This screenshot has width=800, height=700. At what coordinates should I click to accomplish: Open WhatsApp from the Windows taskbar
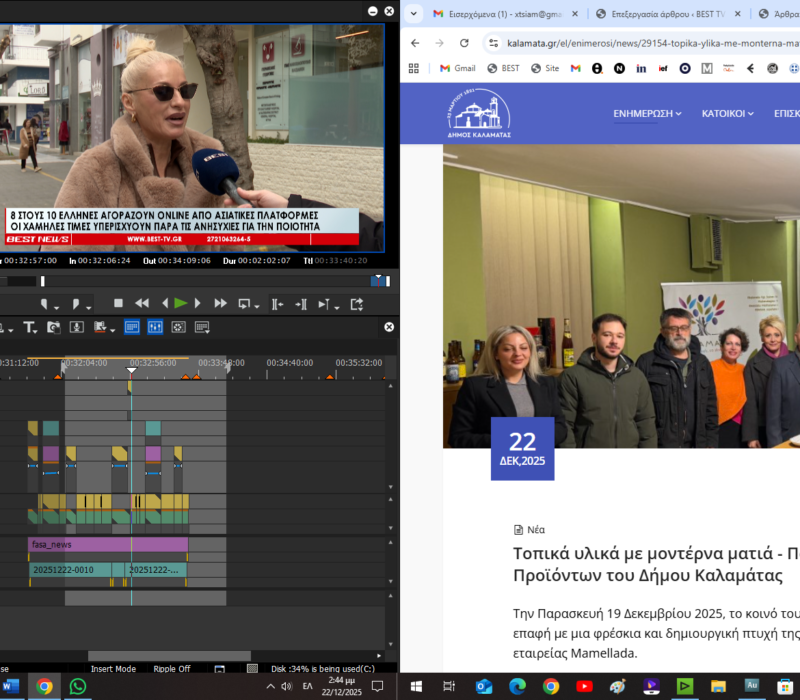pyautogui.click(x=77, y=687)
